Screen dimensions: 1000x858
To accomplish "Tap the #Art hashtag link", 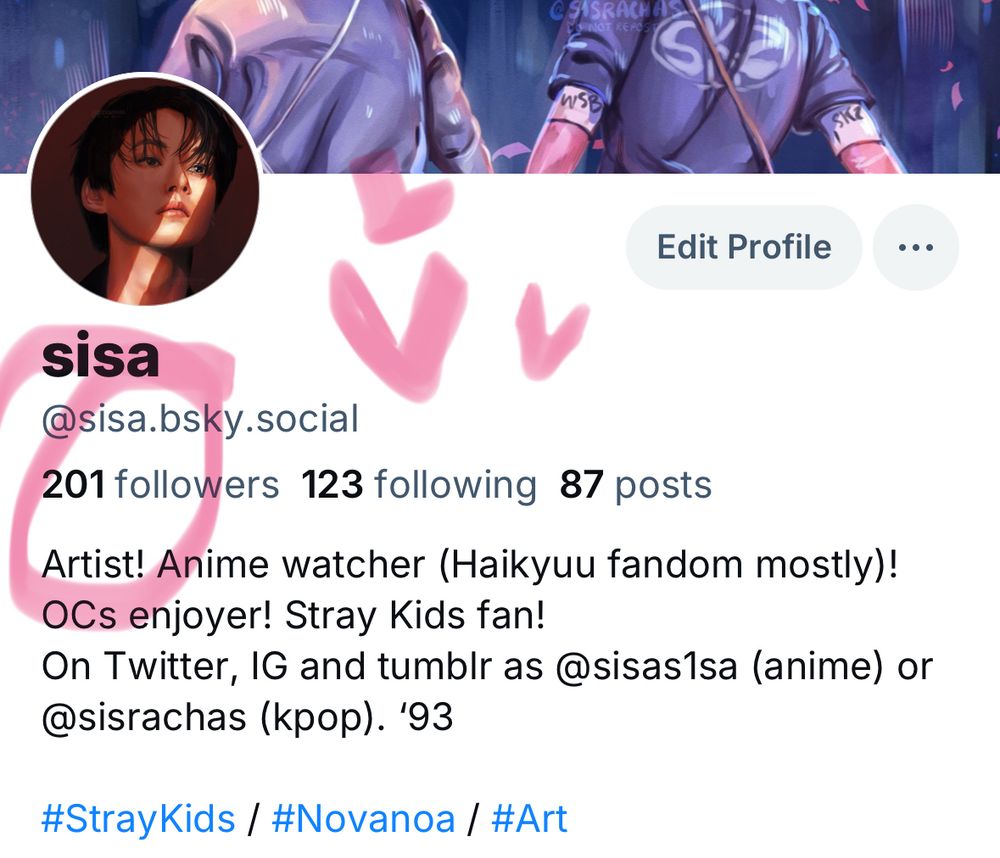I will pos(529,818).
